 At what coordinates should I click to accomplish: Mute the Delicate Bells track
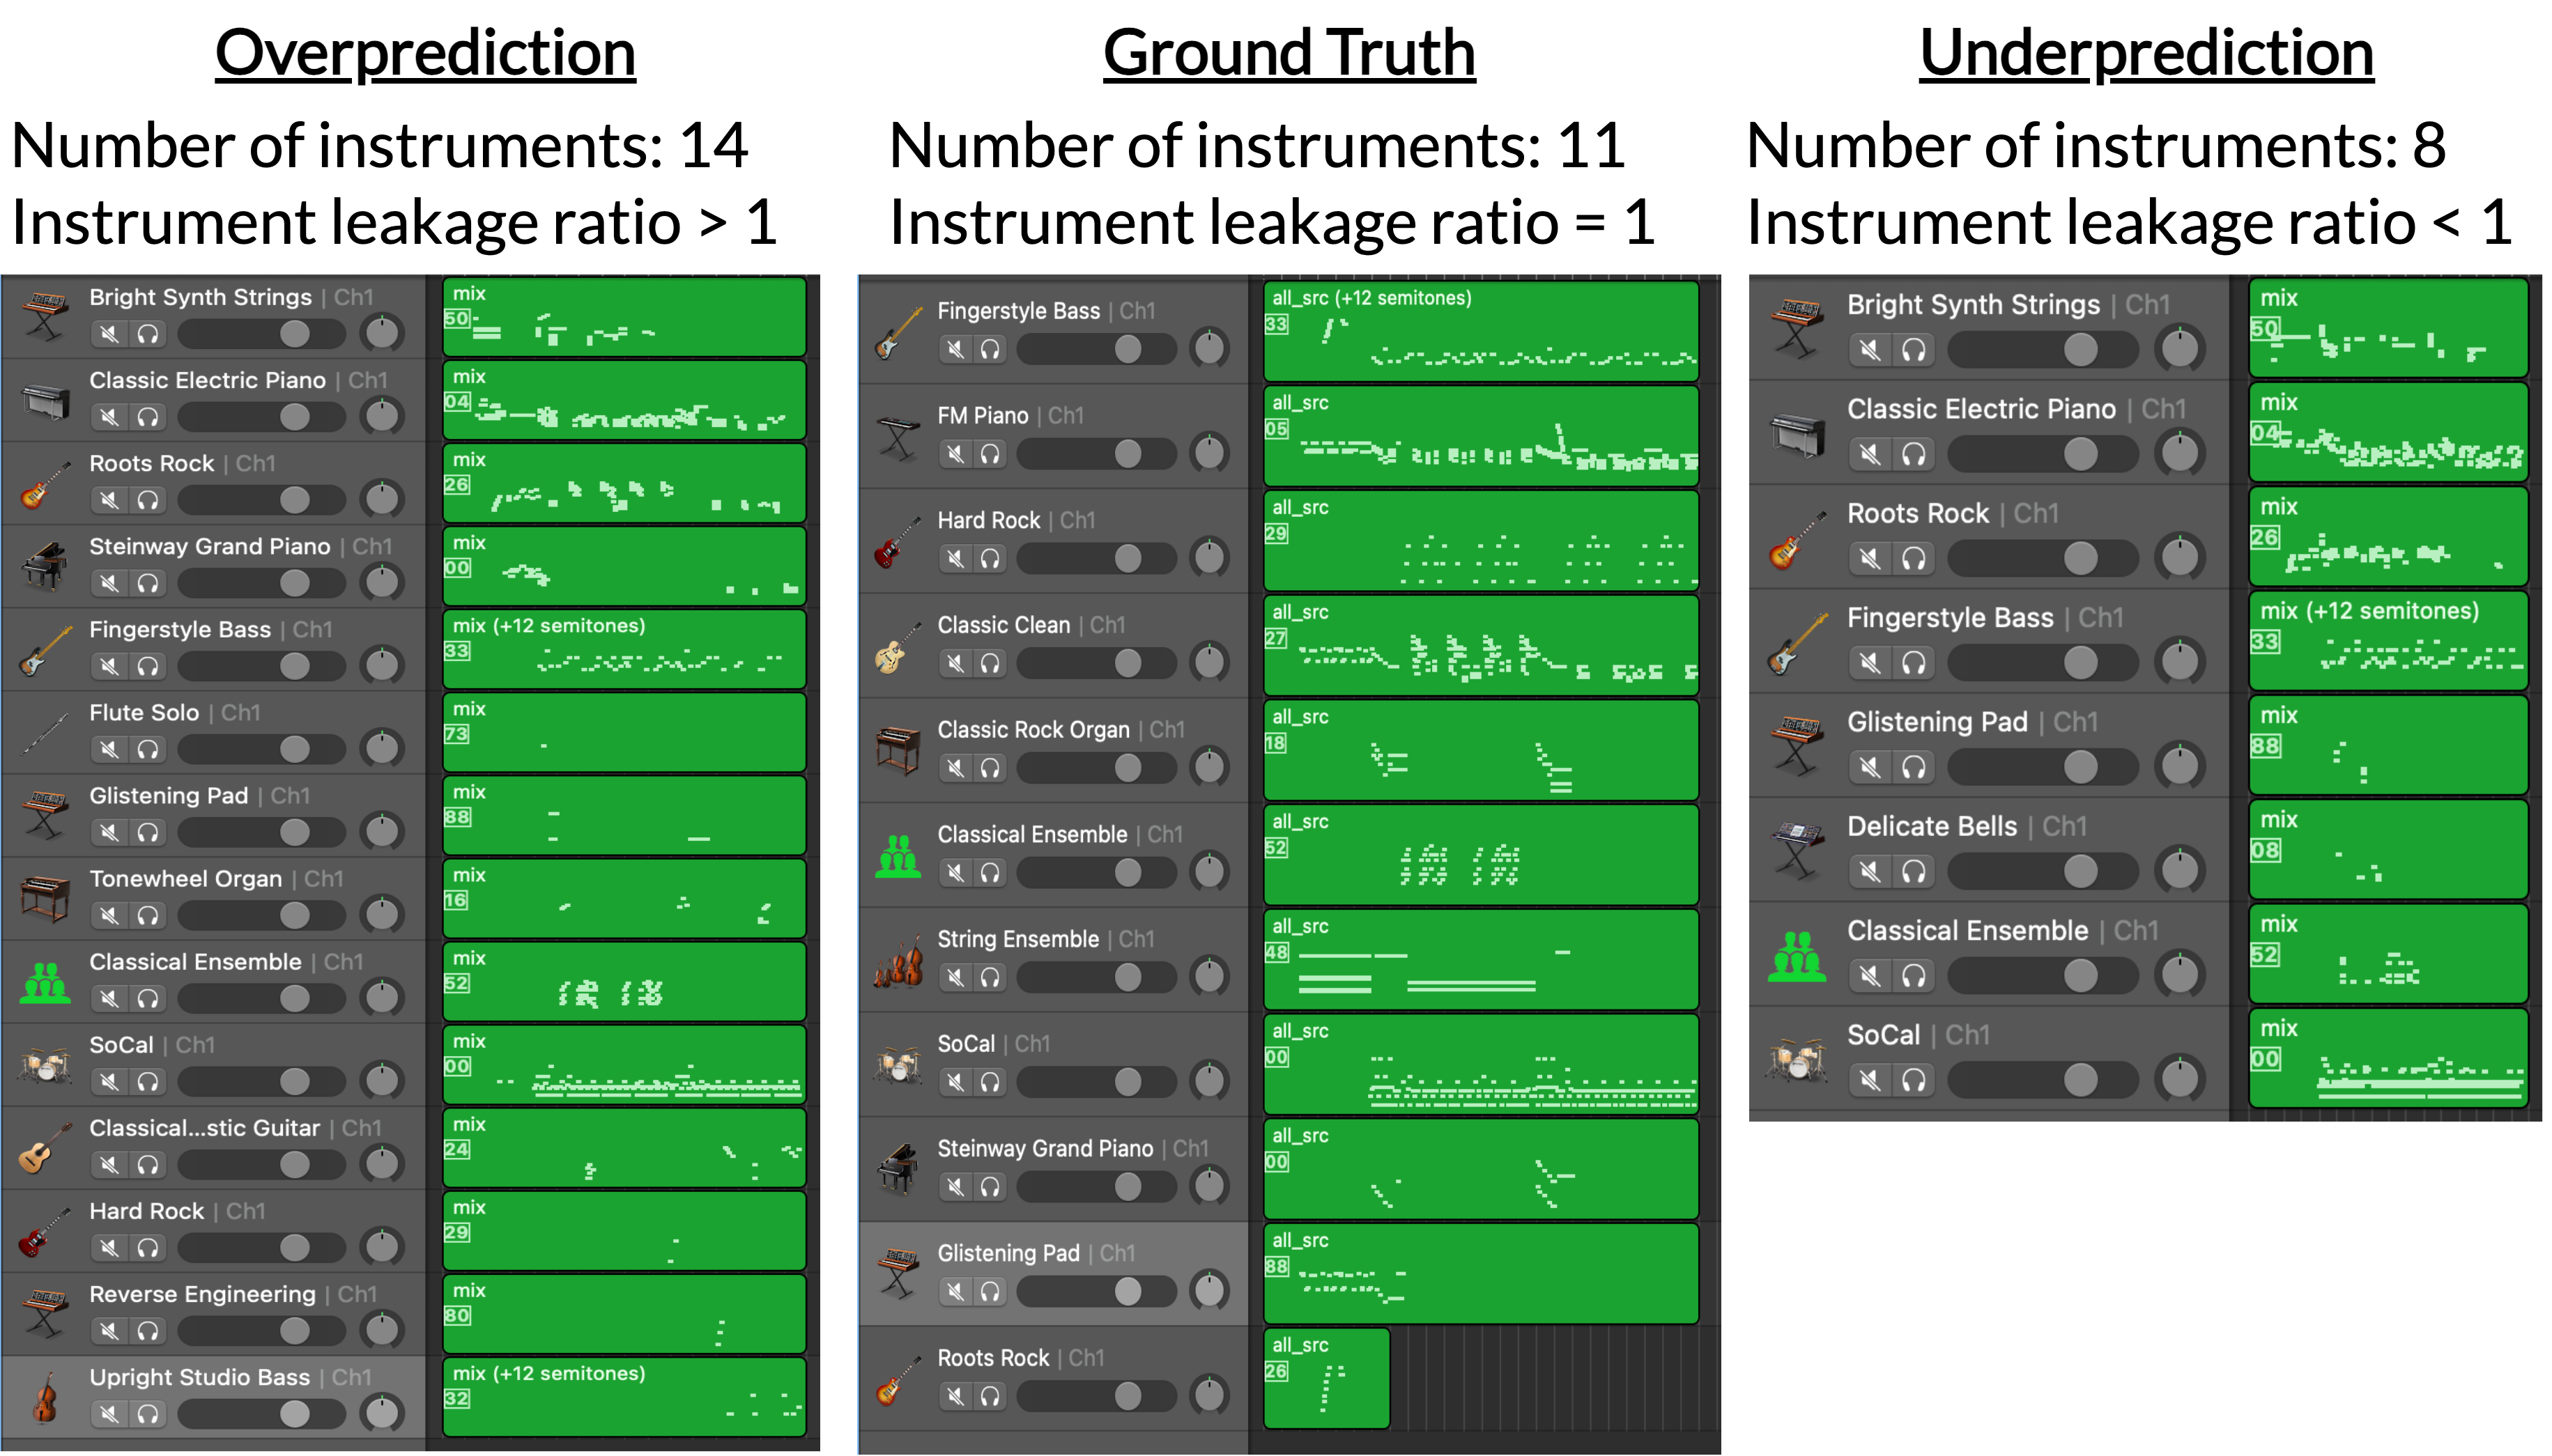click(1870, 871)
